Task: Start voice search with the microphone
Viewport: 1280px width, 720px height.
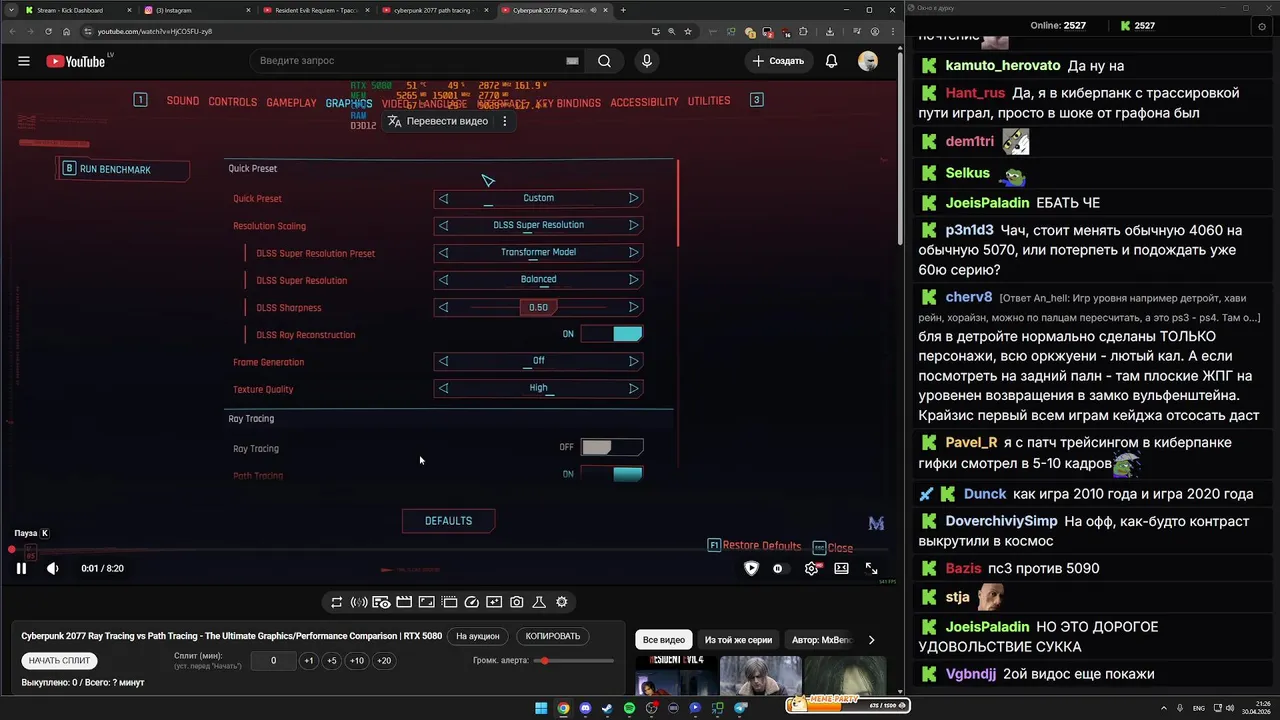Action: pos(647,61)
